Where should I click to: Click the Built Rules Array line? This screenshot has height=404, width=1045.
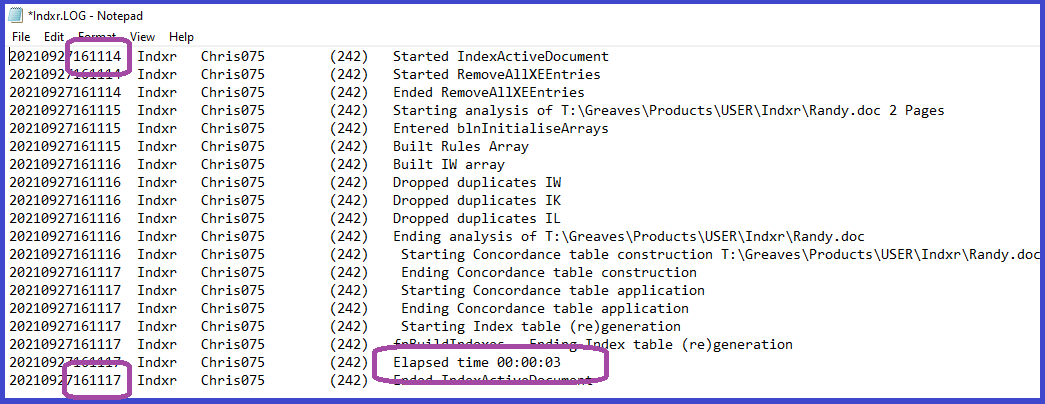coord(461,147)
